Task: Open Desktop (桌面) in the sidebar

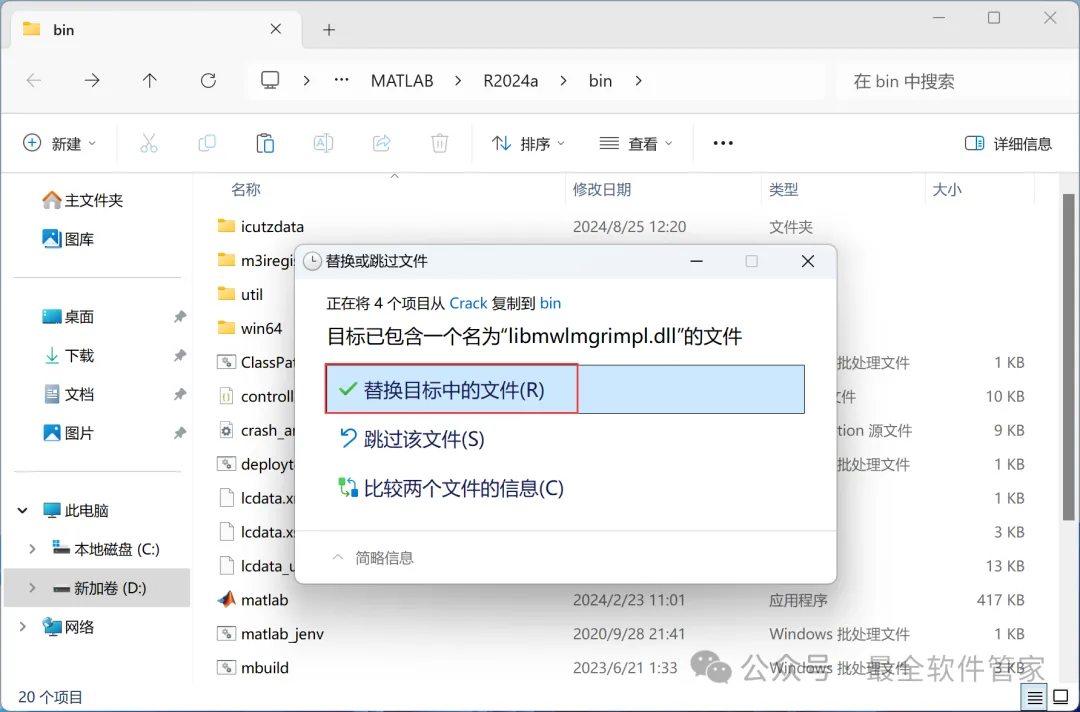Action: [68, 317]
